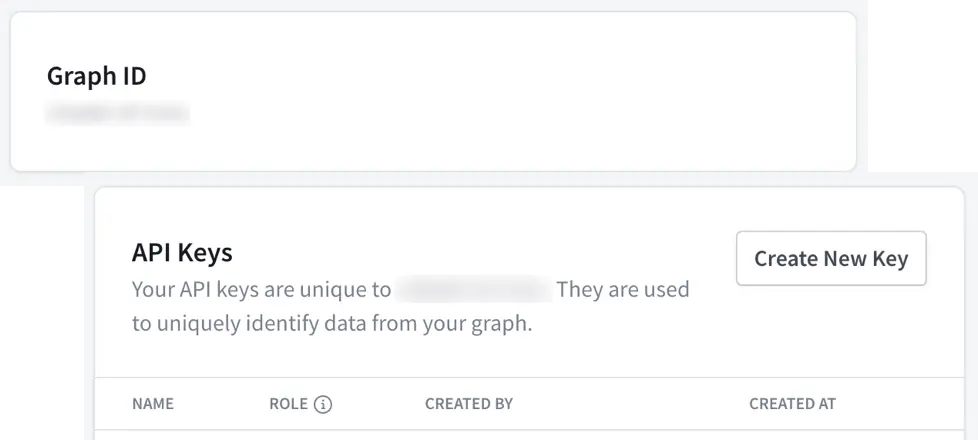978x440 pixels.
Task: Click the blurred graph name in description
Action: (473, 291)
